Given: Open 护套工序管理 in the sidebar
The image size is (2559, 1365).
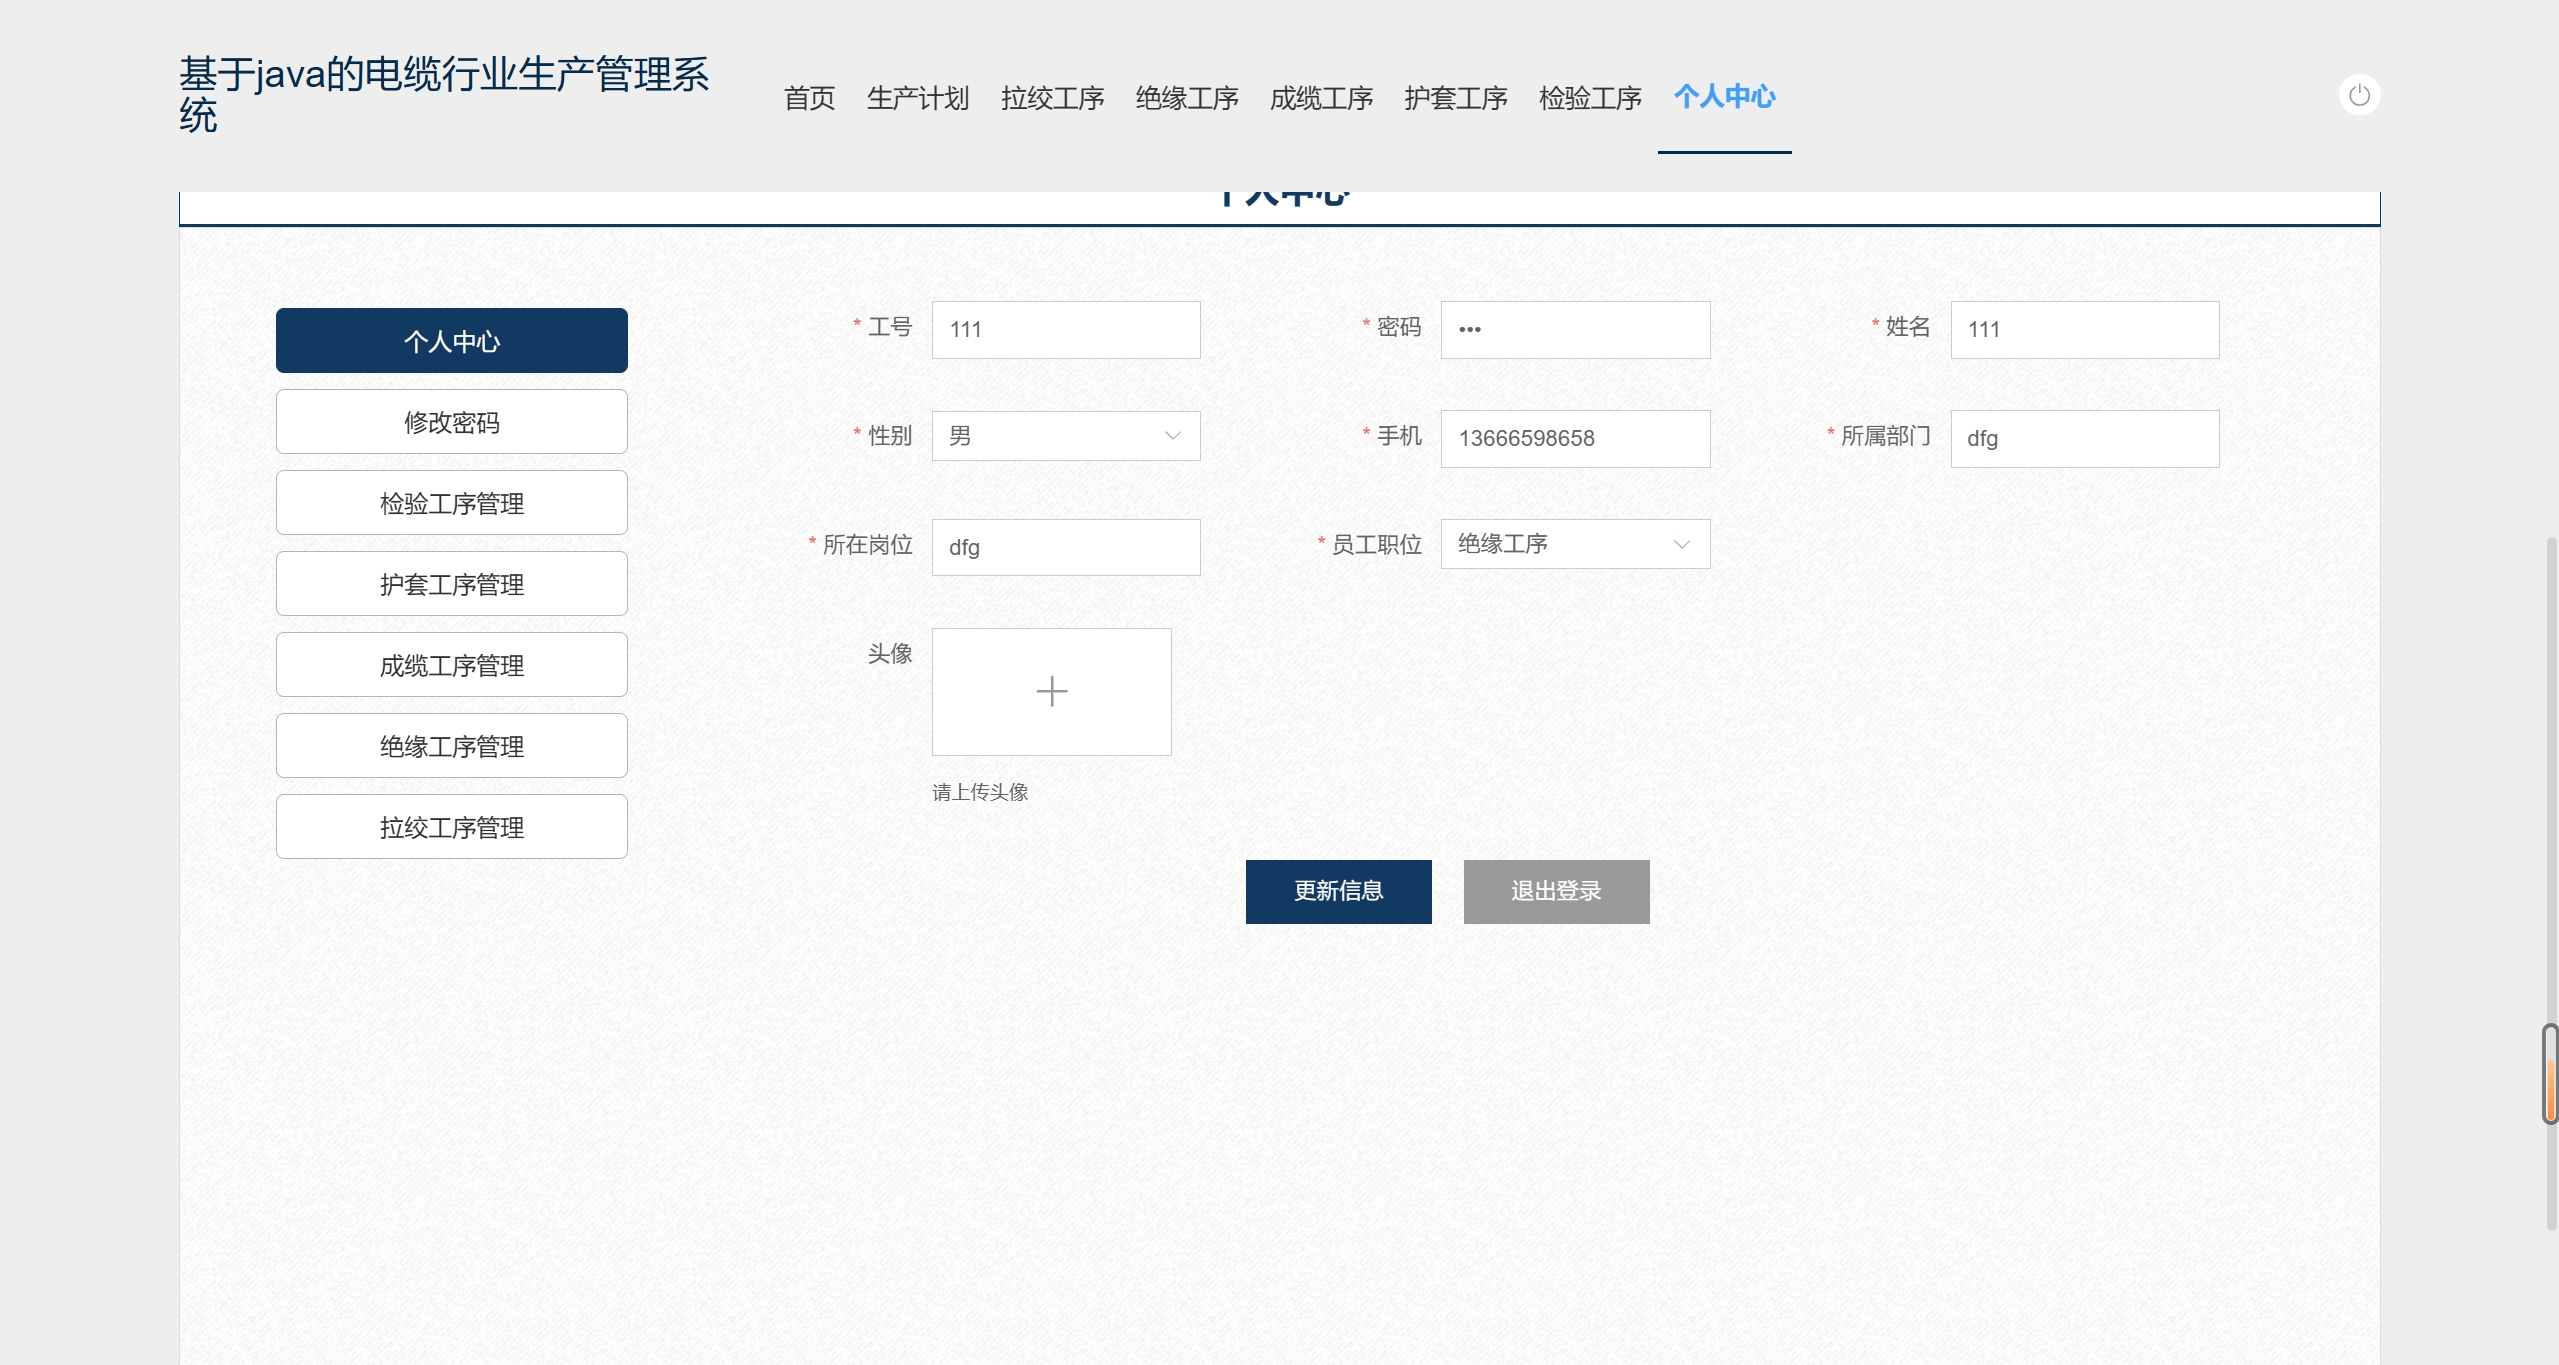Looking at the screenshot, I should point(452,584).
